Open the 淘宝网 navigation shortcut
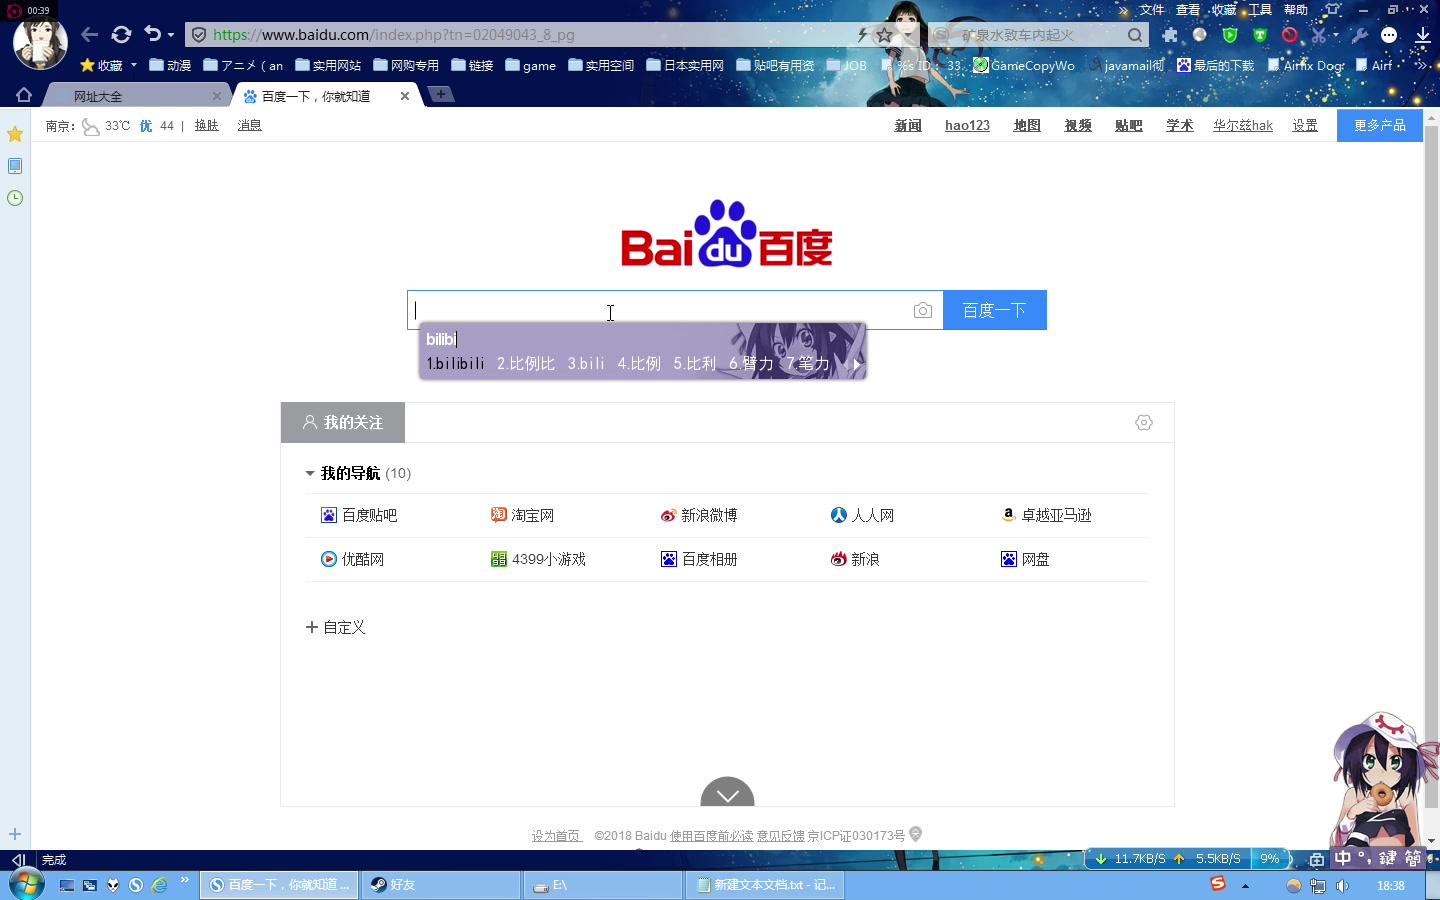The image size is (1440, 900). (522, 515)
